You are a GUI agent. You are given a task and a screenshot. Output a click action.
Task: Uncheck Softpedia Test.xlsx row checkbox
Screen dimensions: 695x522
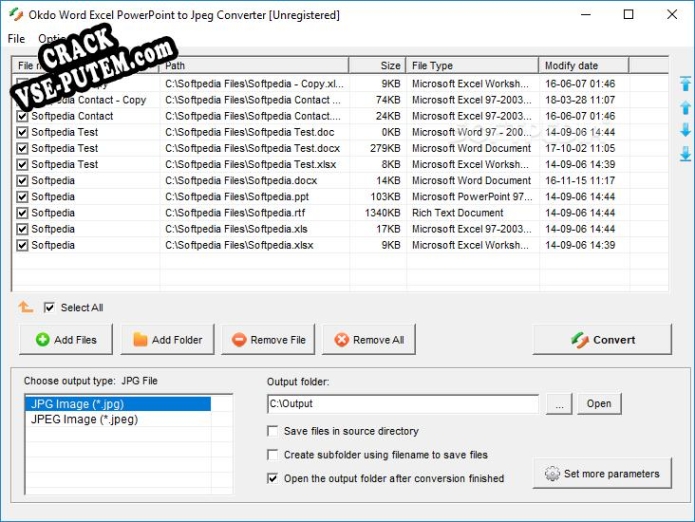pos(22,164)
